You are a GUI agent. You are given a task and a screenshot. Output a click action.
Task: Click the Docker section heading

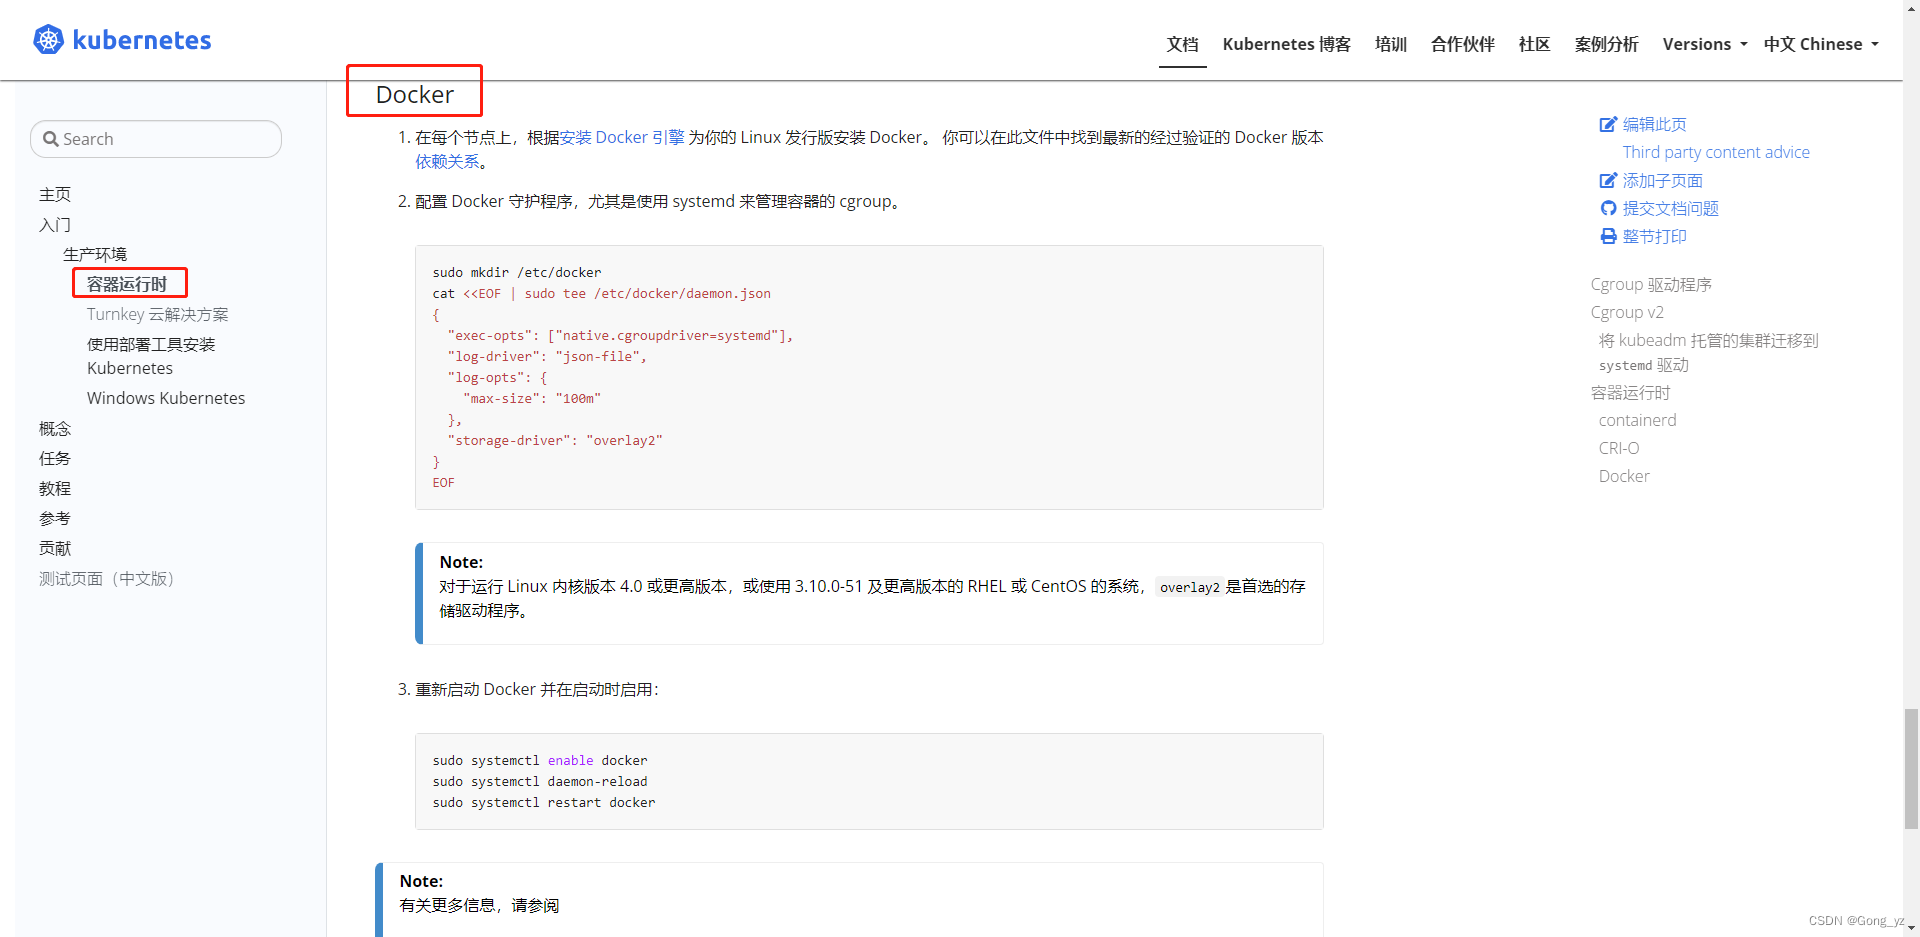(x=415, y=94)
